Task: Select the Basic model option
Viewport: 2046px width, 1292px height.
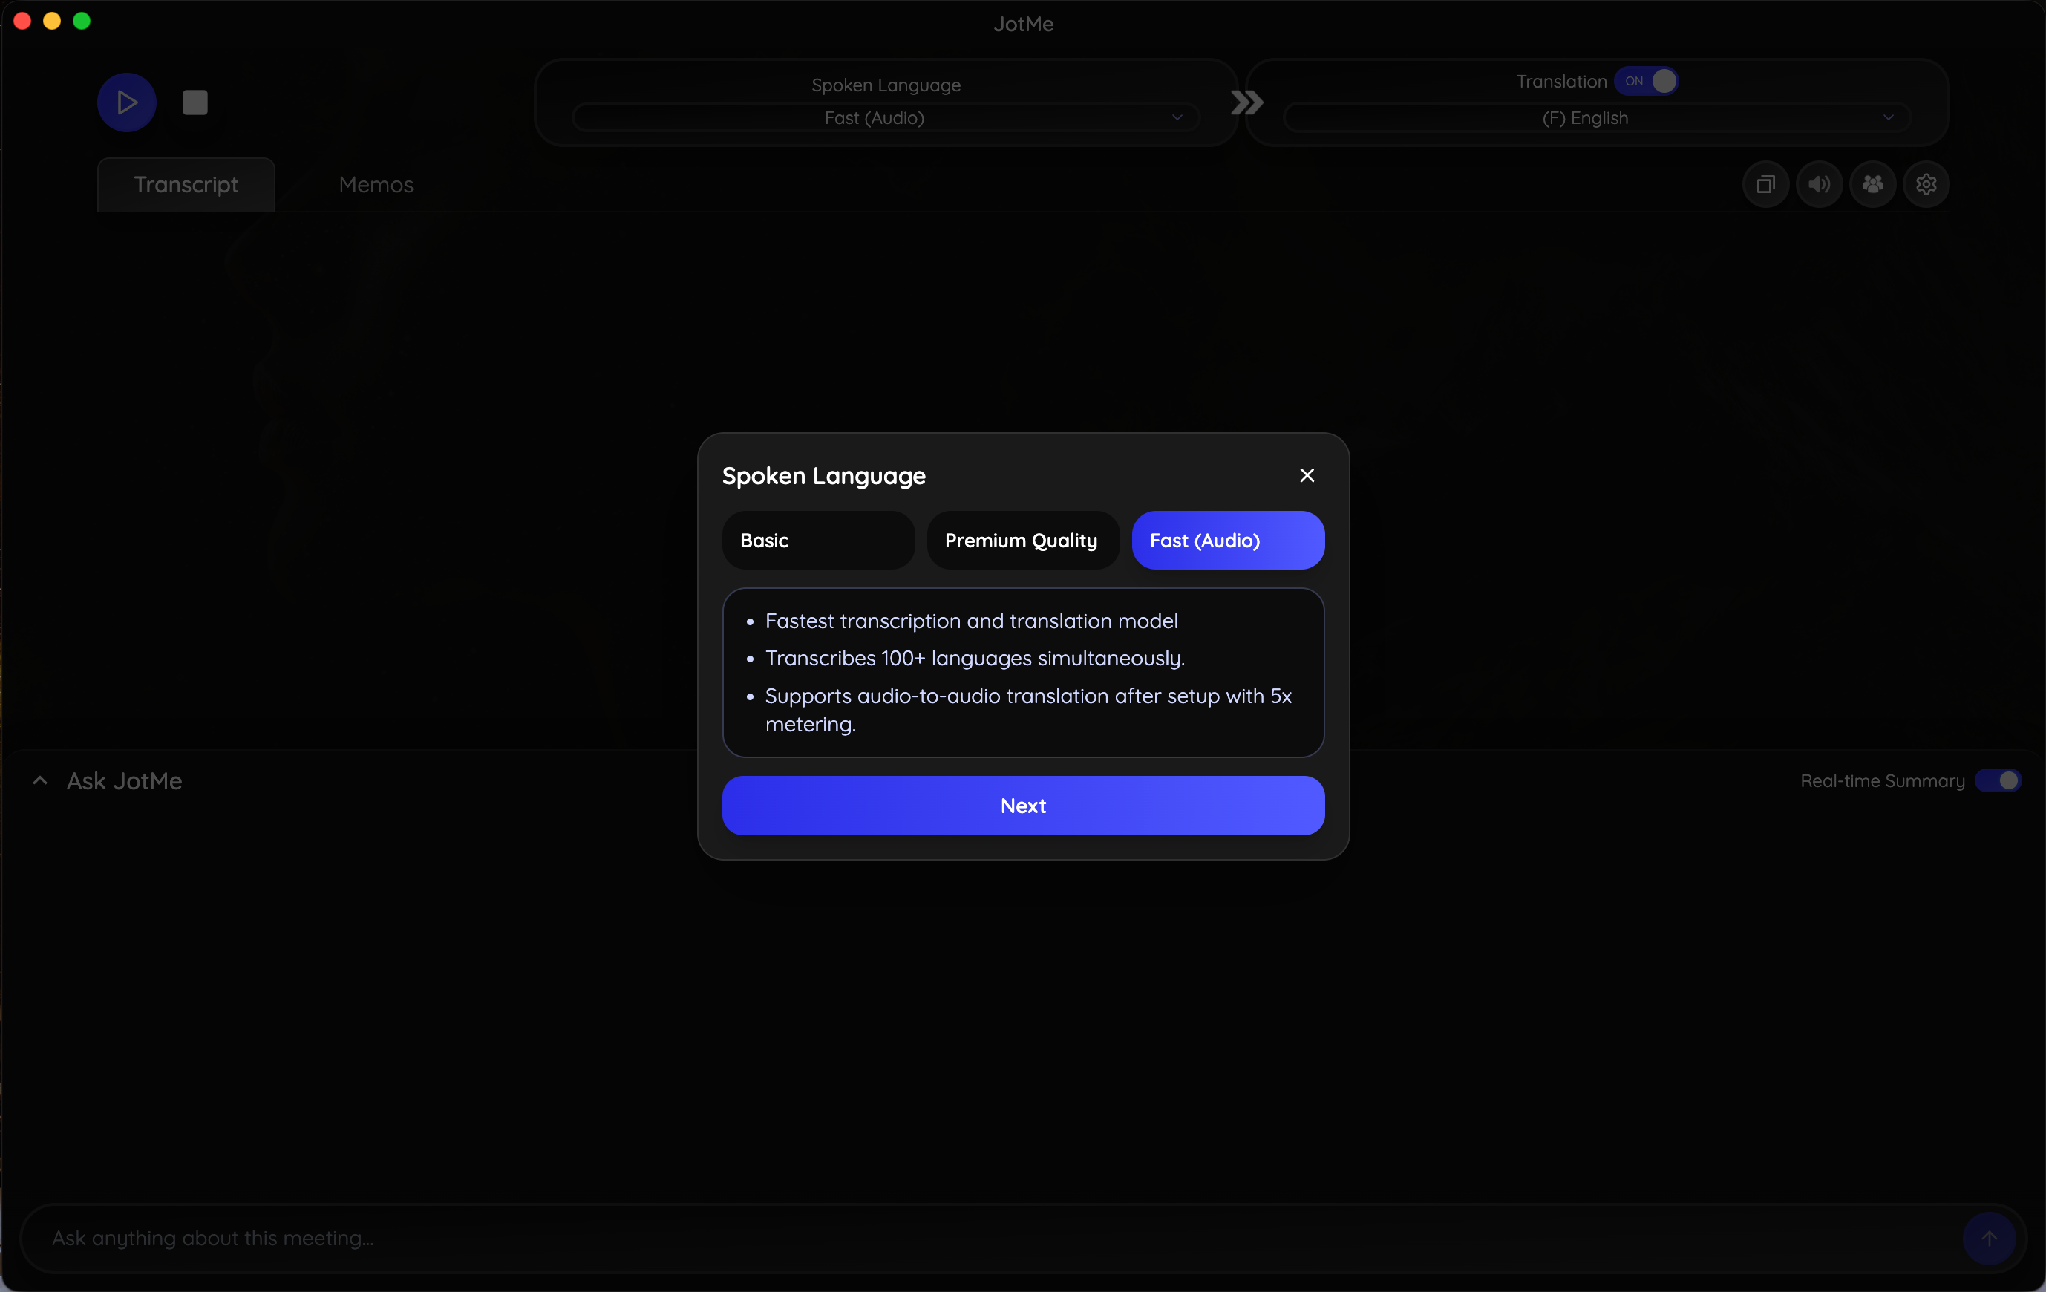Action: click(x=818, y=540)
